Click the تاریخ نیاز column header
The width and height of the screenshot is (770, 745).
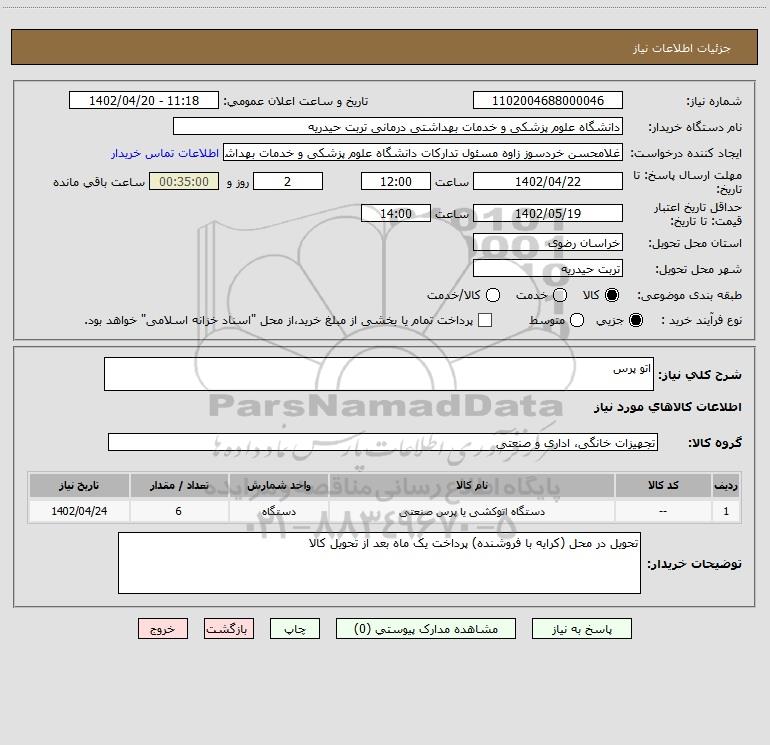(79, 485)
